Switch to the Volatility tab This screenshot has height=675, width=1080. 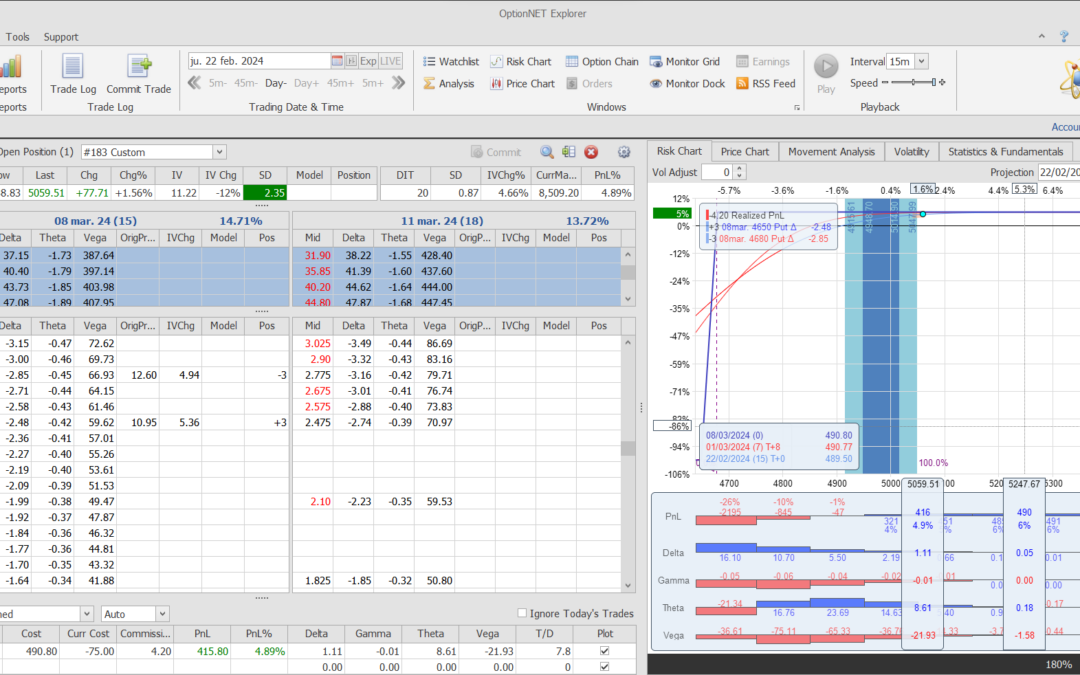click(x=911, y=152)
